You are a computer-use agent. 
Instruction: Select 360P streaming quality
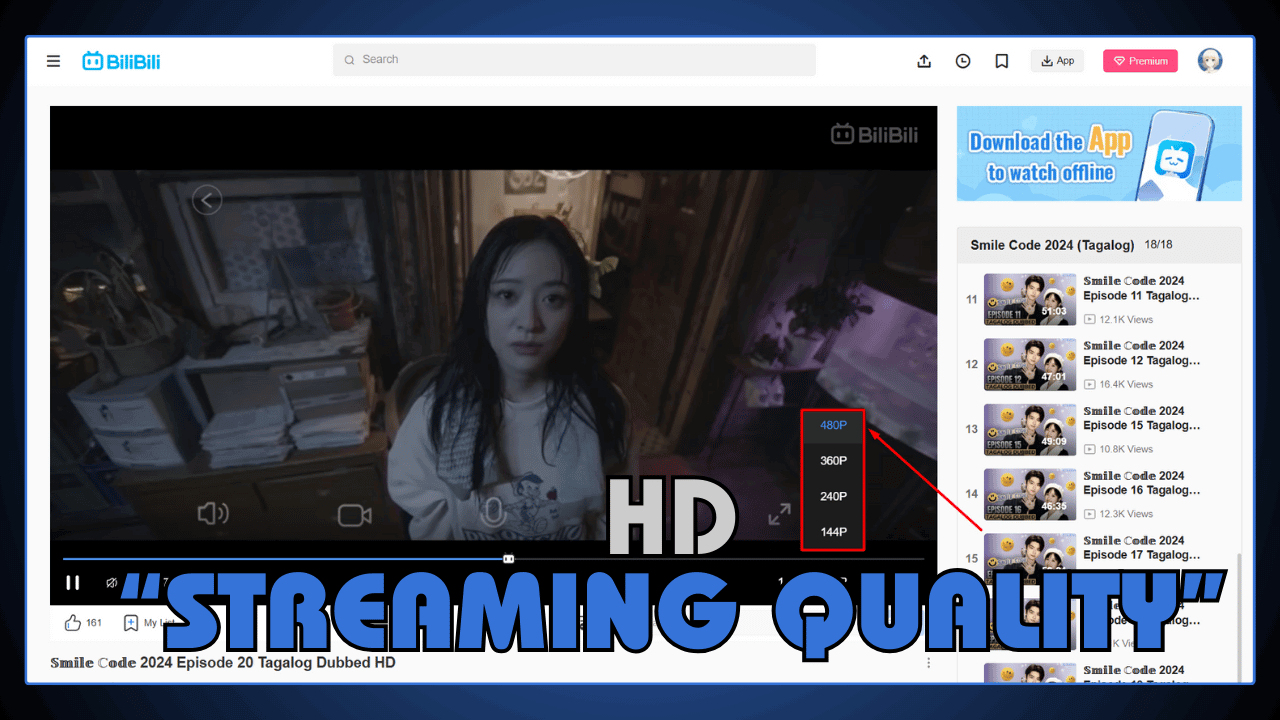coord(832,460)
